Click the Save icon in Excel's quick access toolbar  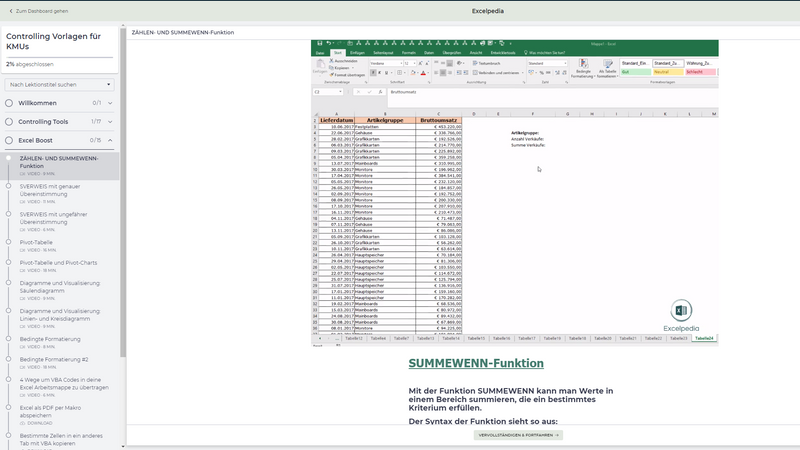(320, 43)
